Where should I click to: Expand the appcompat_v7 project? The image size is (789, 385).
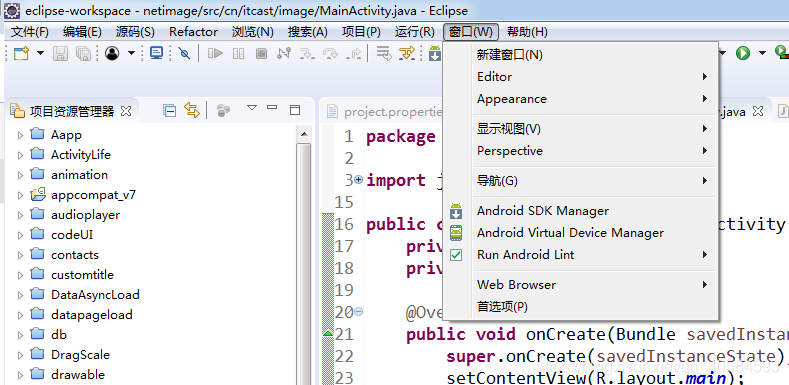coord(20,195)
